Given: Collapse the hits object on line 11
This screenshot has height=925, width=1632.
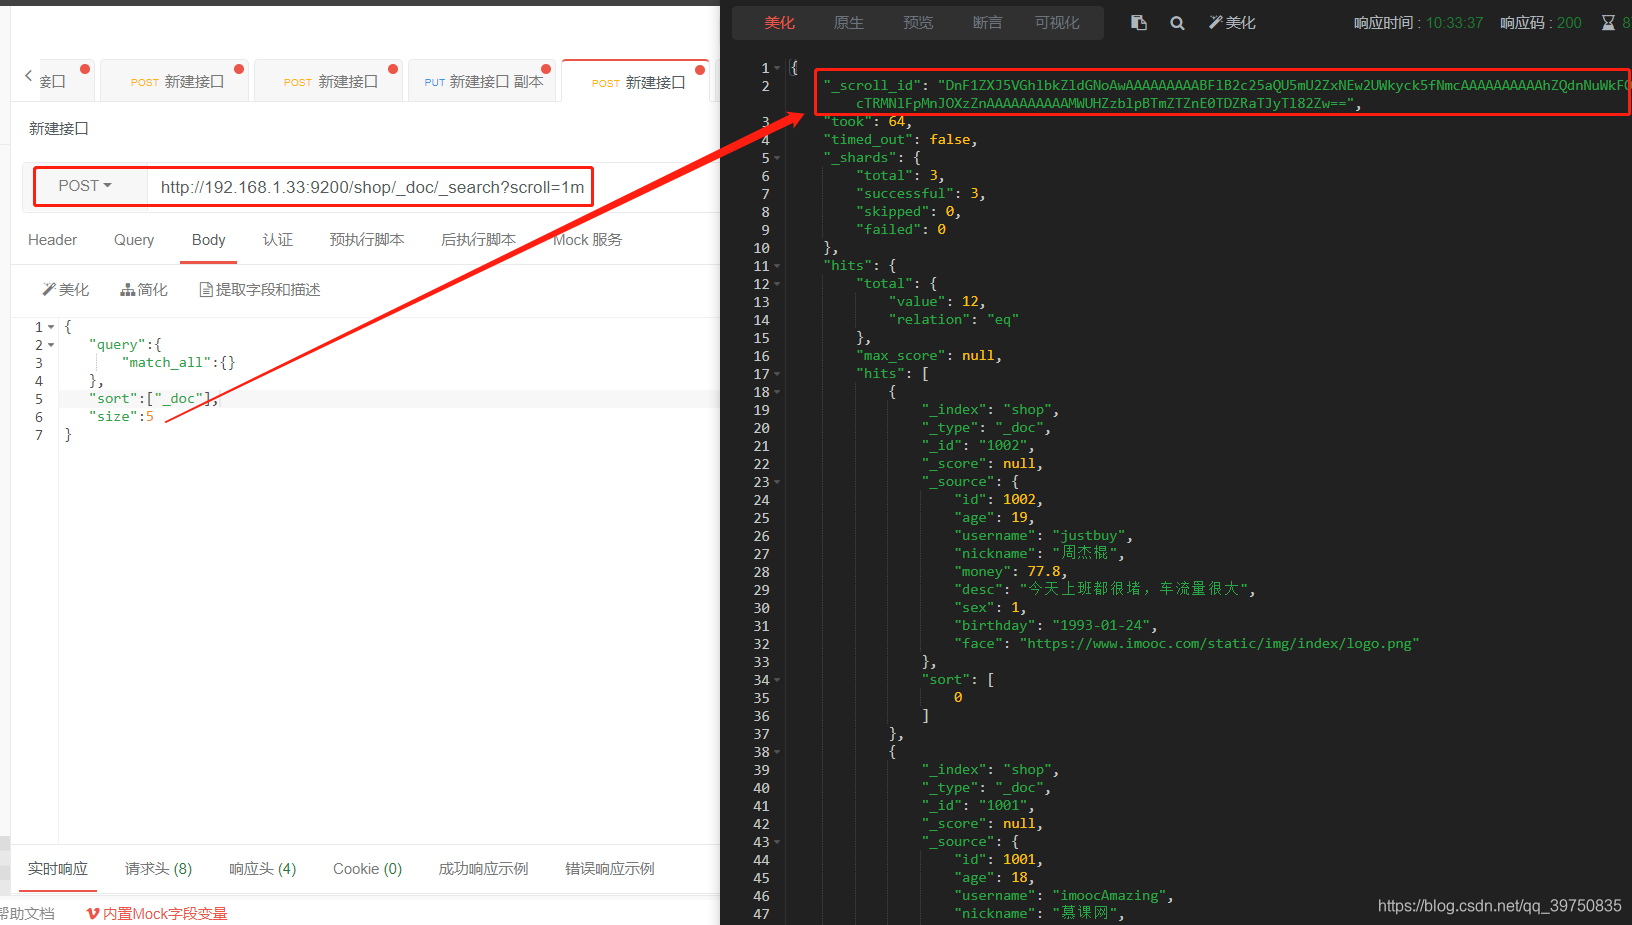Looking at the screenshot, I should tap(776, 265).
